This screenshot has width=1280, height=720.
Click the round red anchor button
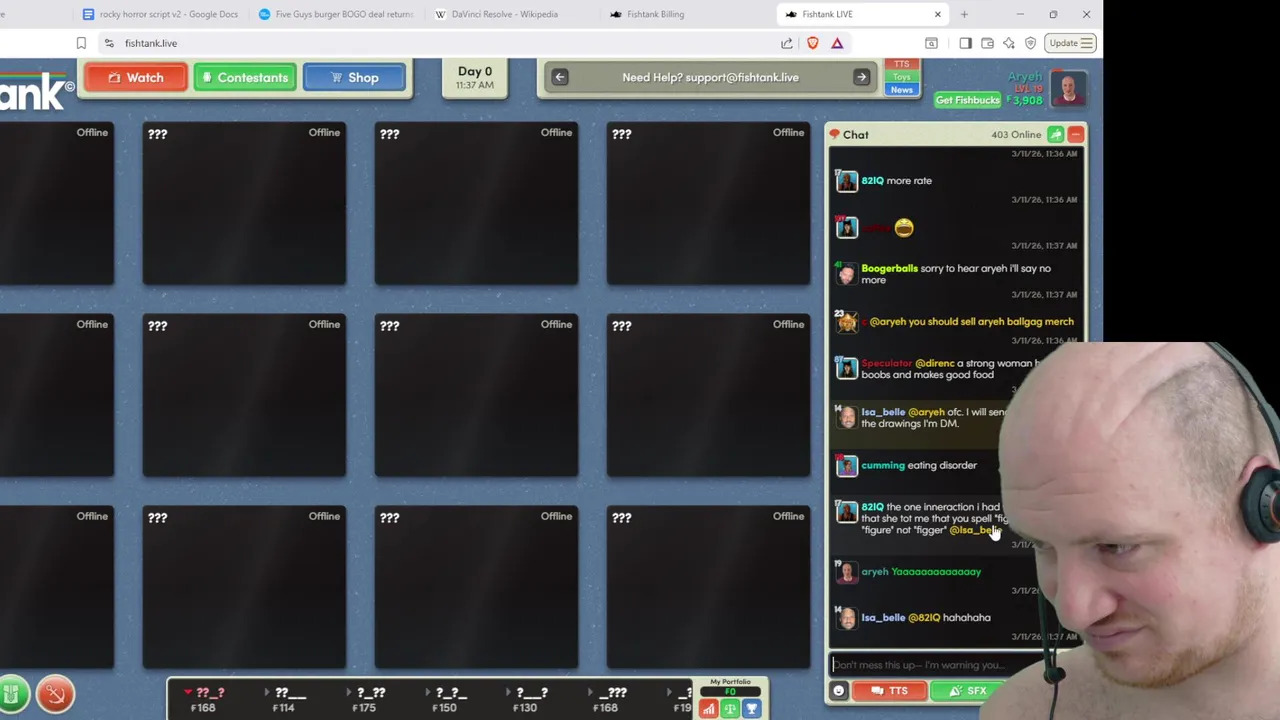click(55, 694)
